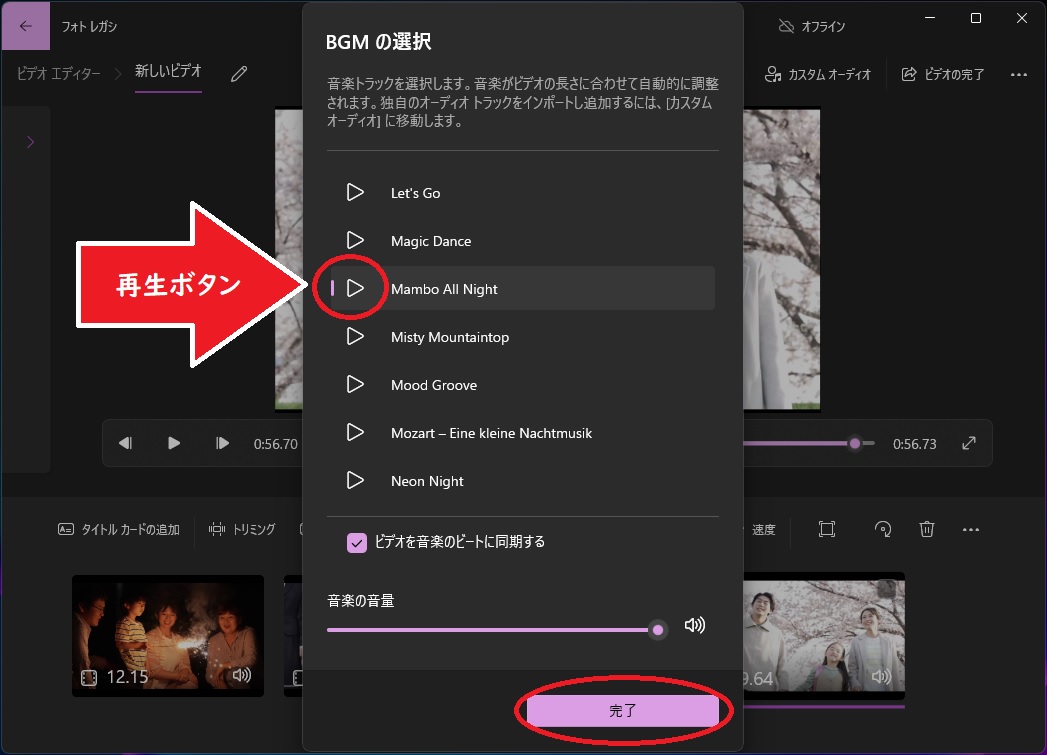1047x755 pixels.
Task: Select the Mambo All Night row
Action: [522, 288]
